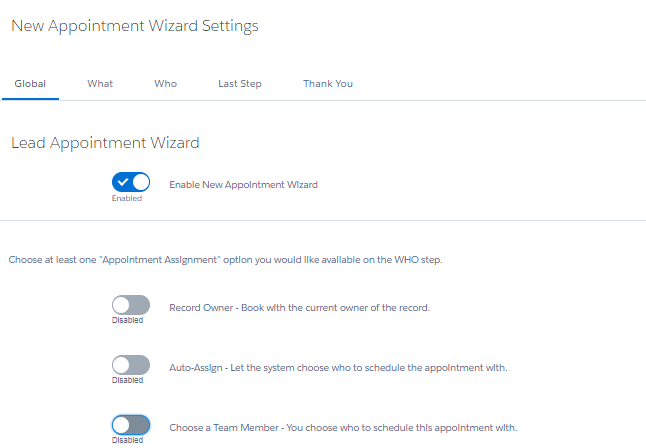This screenshot has height=448, width=646.
Task: Click the New Appointment Wizard Settings title
Action: click(x=135, y=26)
